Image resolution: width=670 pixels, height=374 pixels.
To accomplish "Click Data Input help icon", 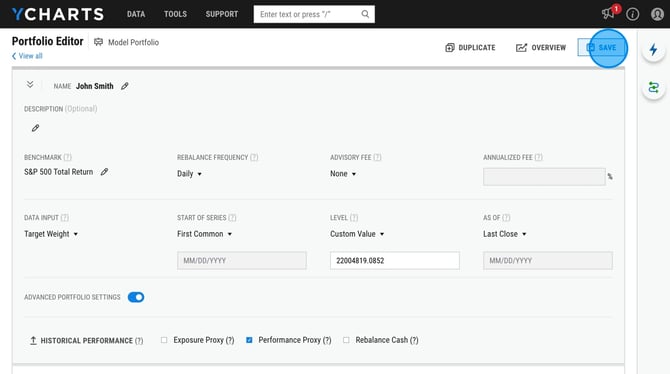I will click(x=65, y=218).
